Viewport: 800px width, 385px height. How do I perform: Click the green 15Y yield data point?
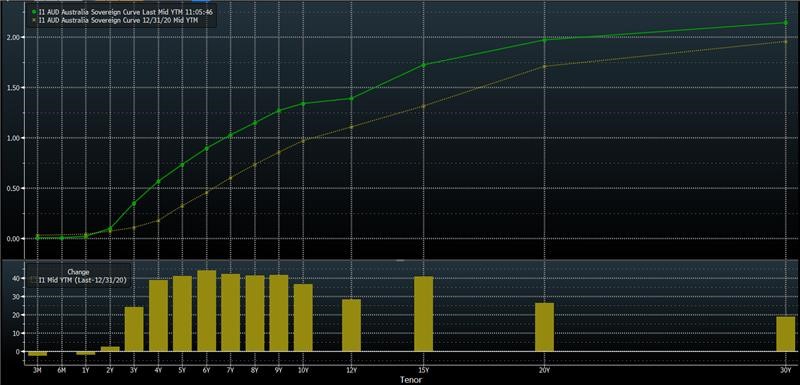pos(423,65)
